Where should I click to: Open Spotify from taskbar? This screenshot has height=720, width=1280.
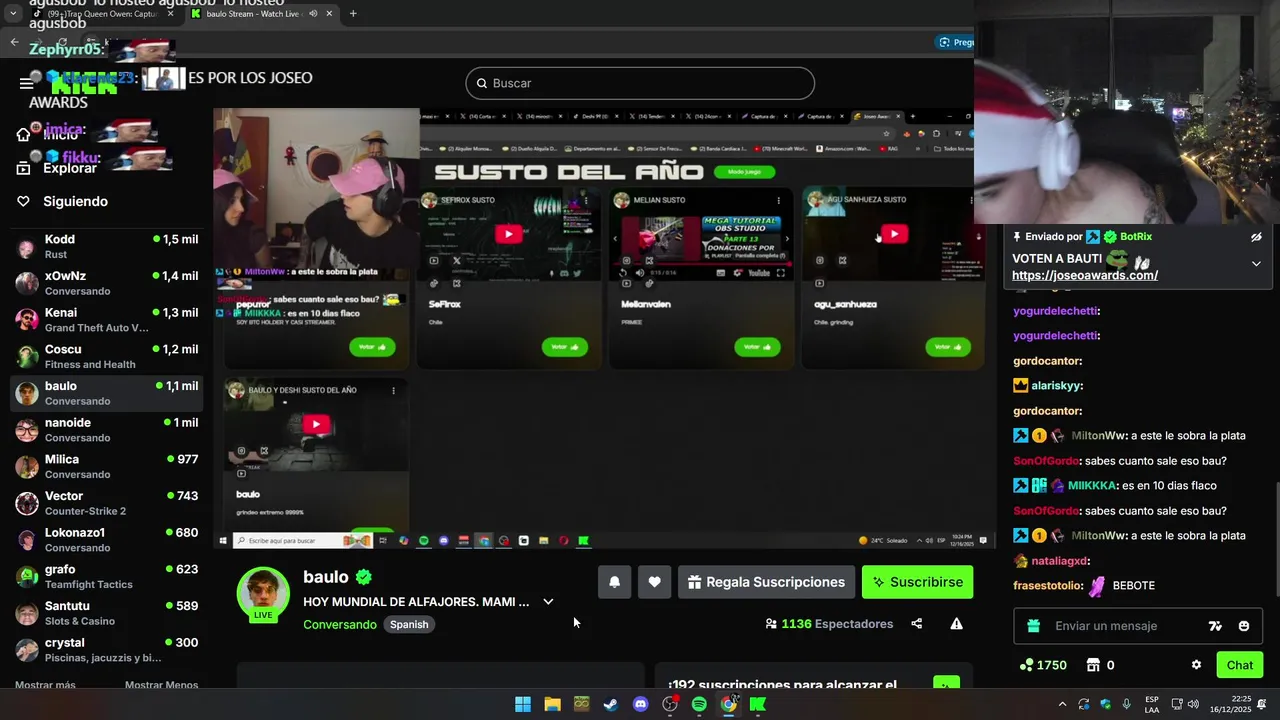click(699, 704)
